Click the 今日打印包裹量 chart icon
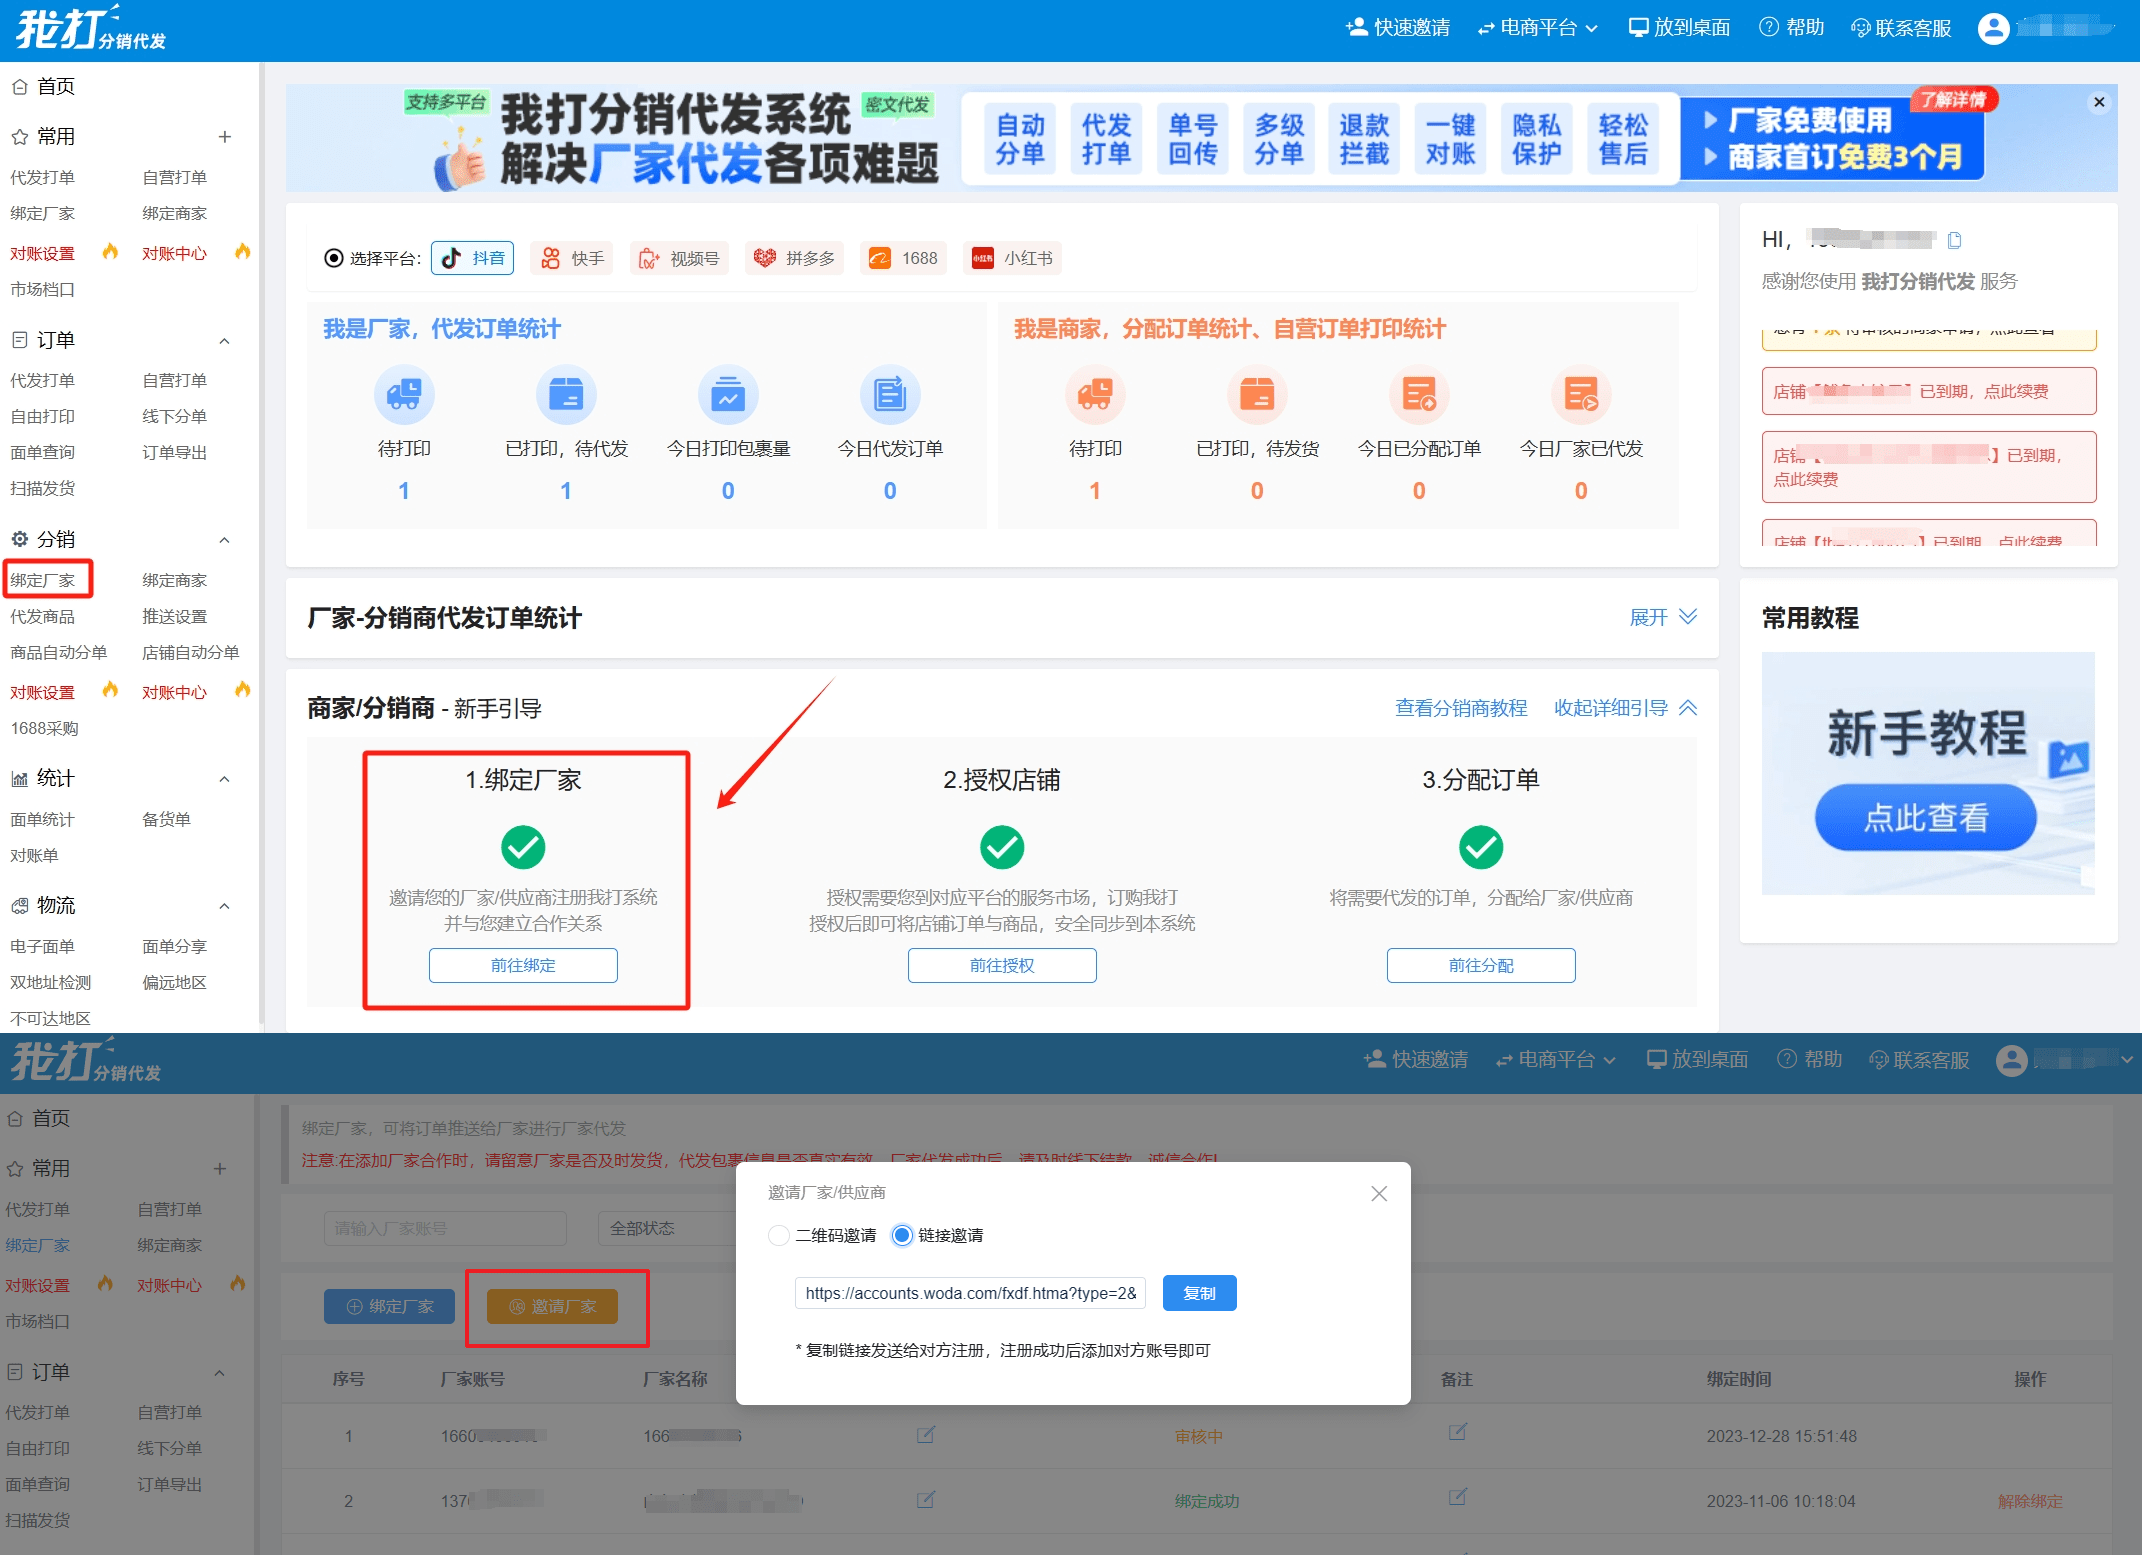This screenshot has height=1556, width=2142. coord(728,395)
